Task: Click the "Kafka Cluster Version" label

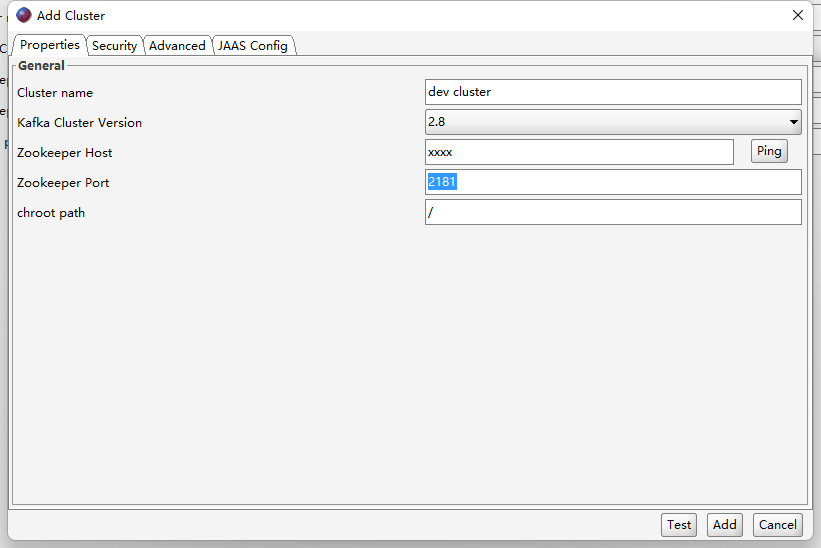Action: pos(79,123)
